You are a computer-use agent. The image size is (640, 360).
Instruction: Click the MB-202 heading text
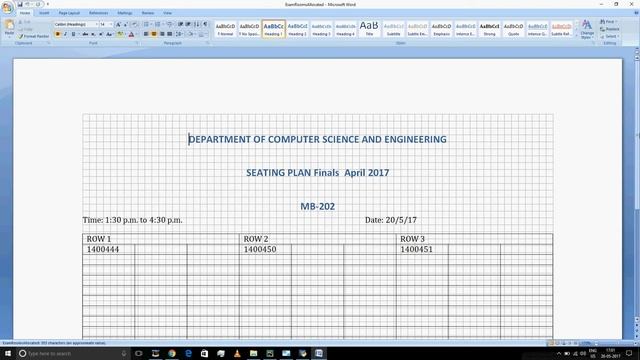tap(318, 207)
